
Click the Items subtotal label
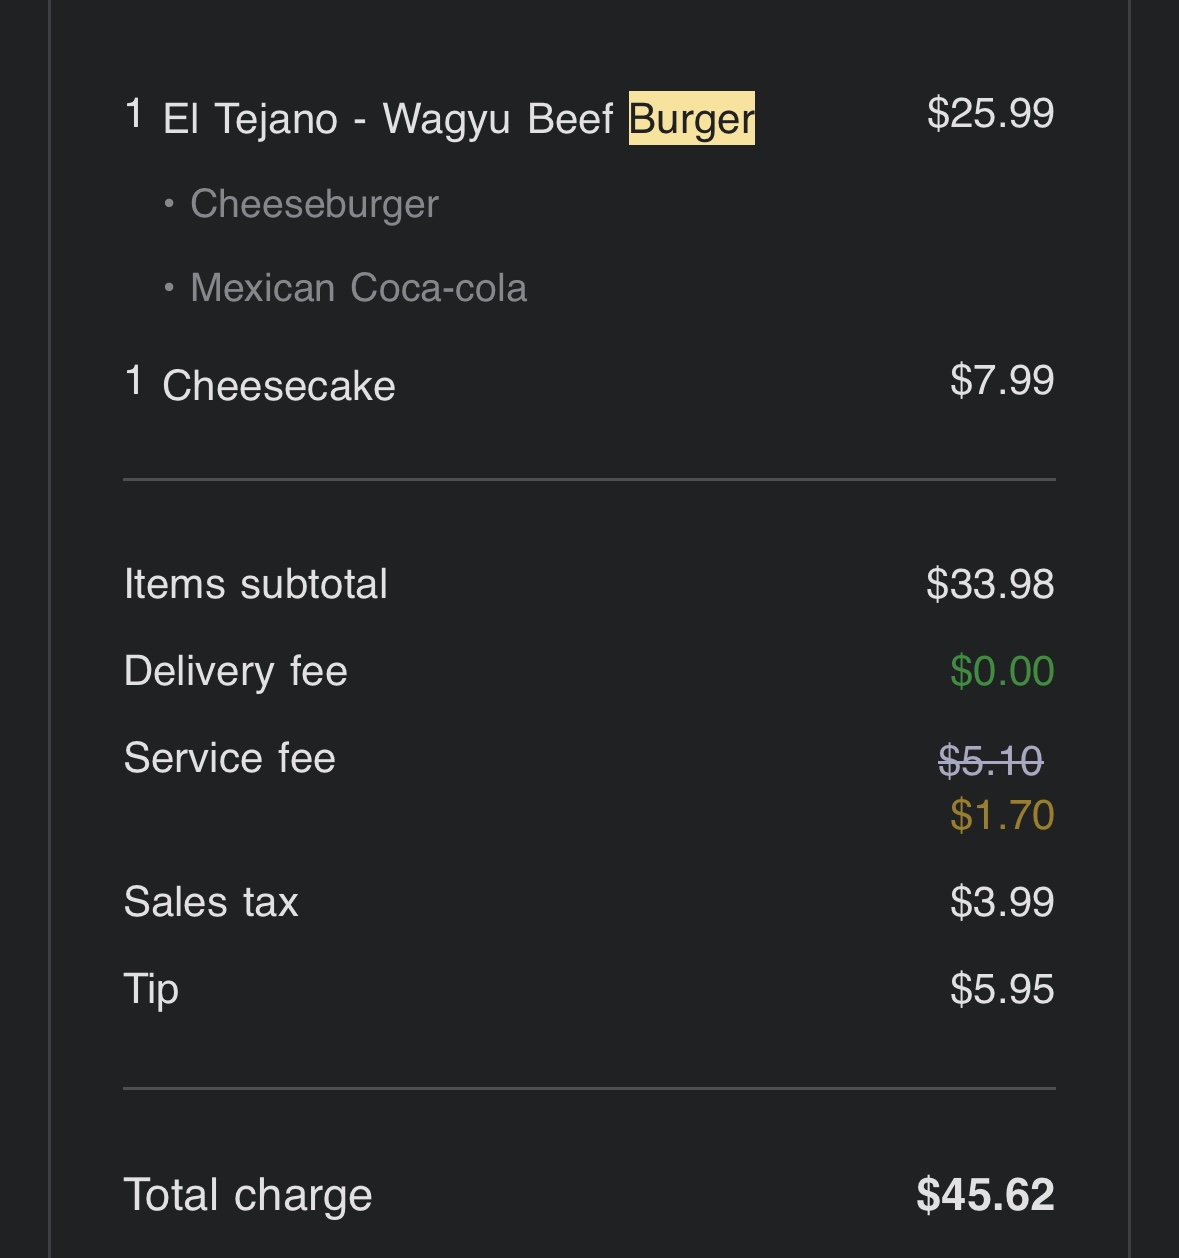click(x=255, y=584)
